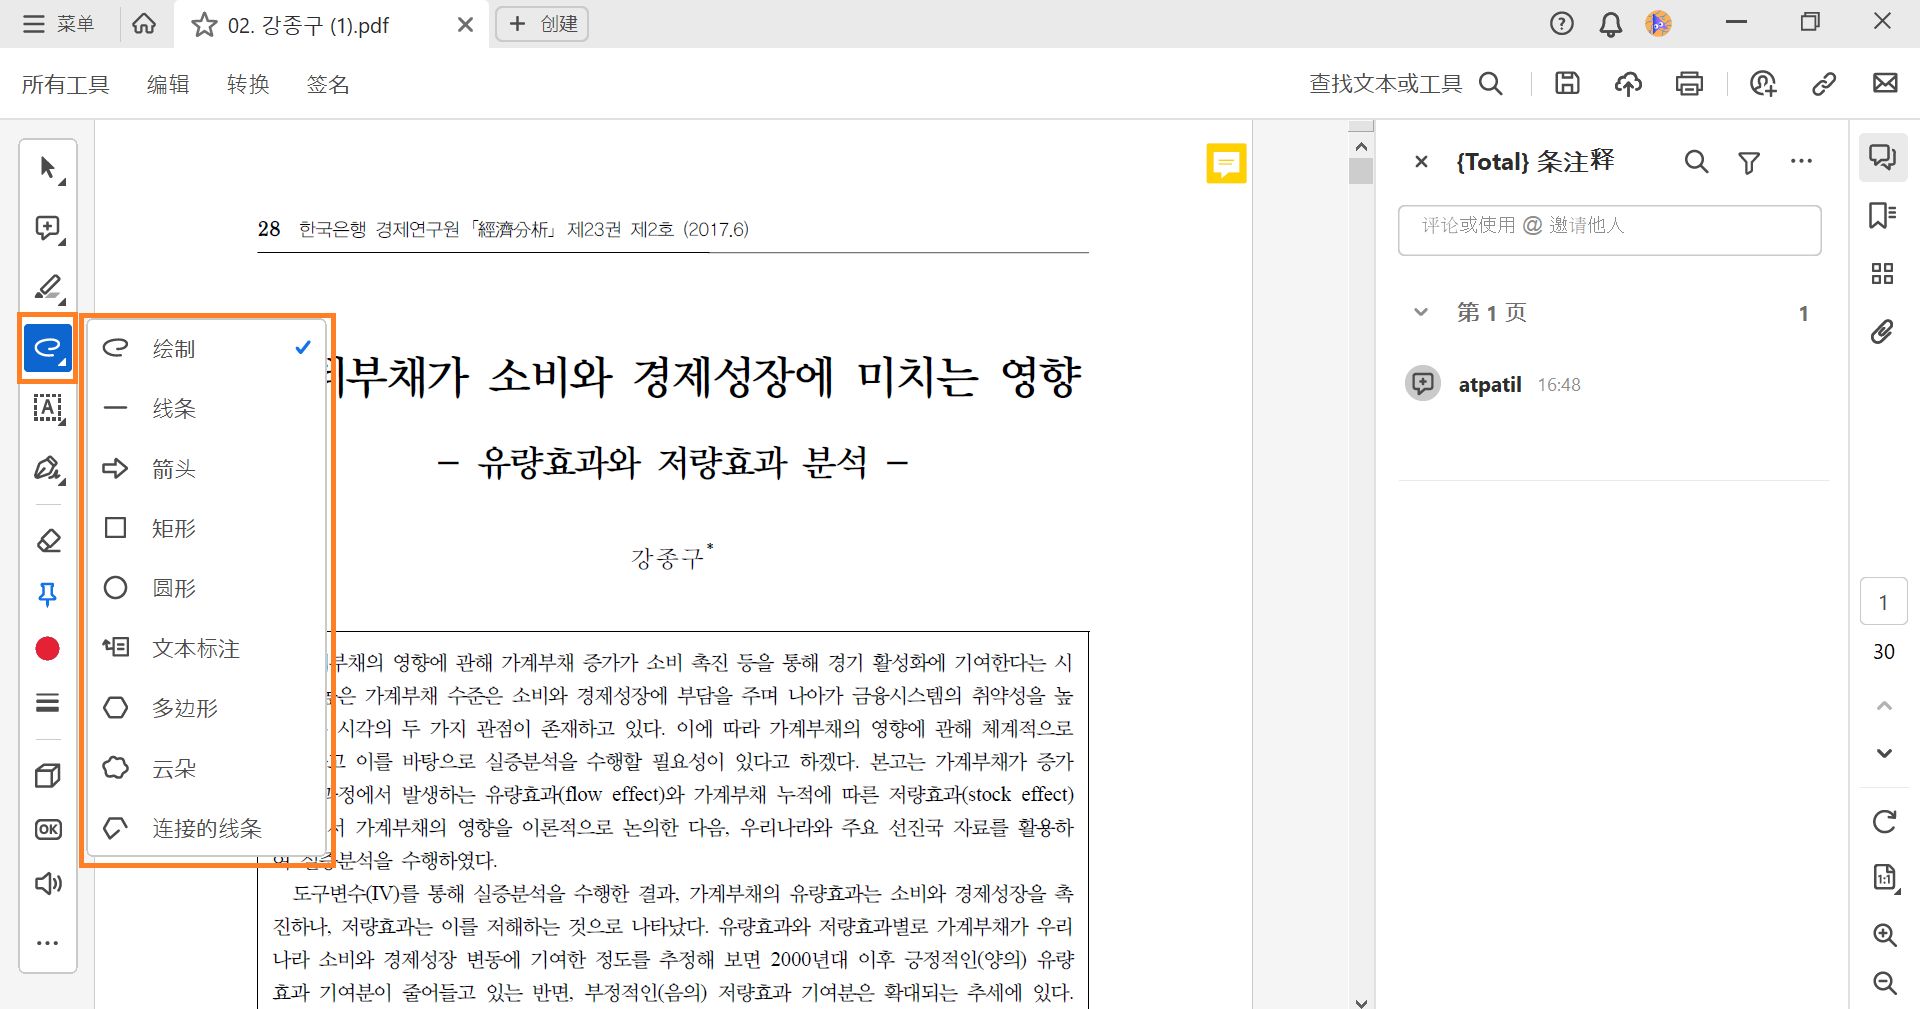The image size is (1920, 1009).
Task: Open the line thickness setting
Action: coord(47,703)
